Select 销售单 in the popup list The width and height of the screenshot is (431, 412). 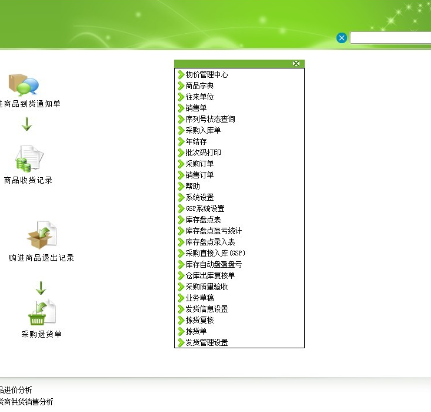click(196, 108)
